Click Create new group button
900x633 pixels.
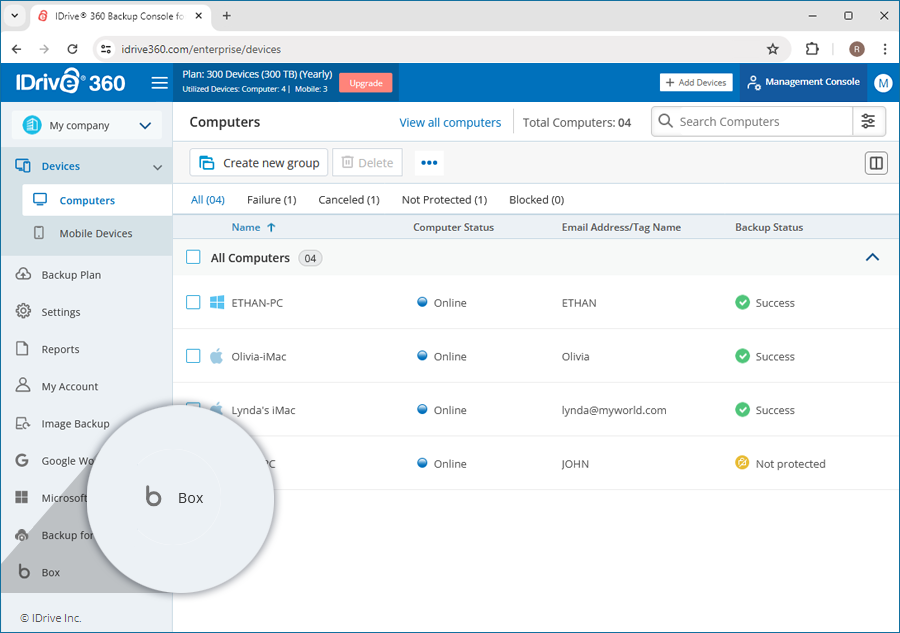tap(259, 163)
